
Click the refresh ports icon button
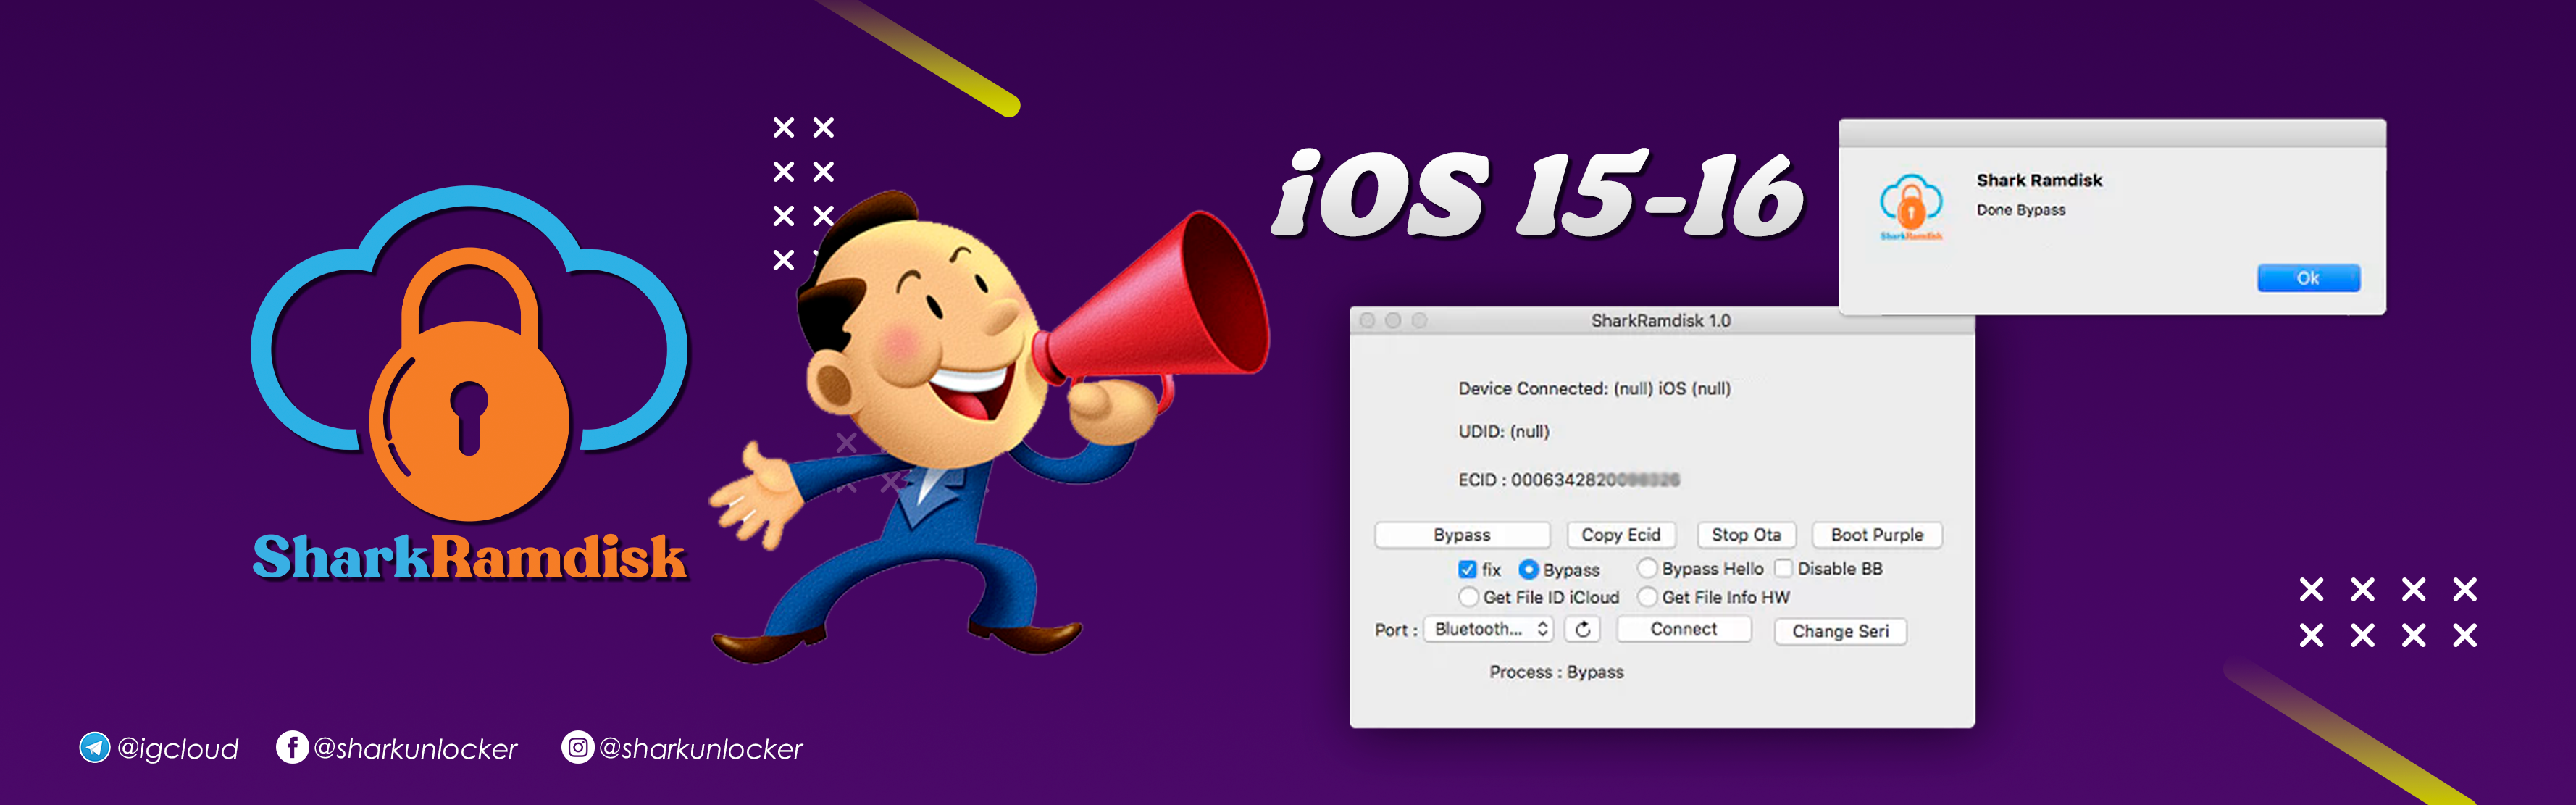point(1582,629)
